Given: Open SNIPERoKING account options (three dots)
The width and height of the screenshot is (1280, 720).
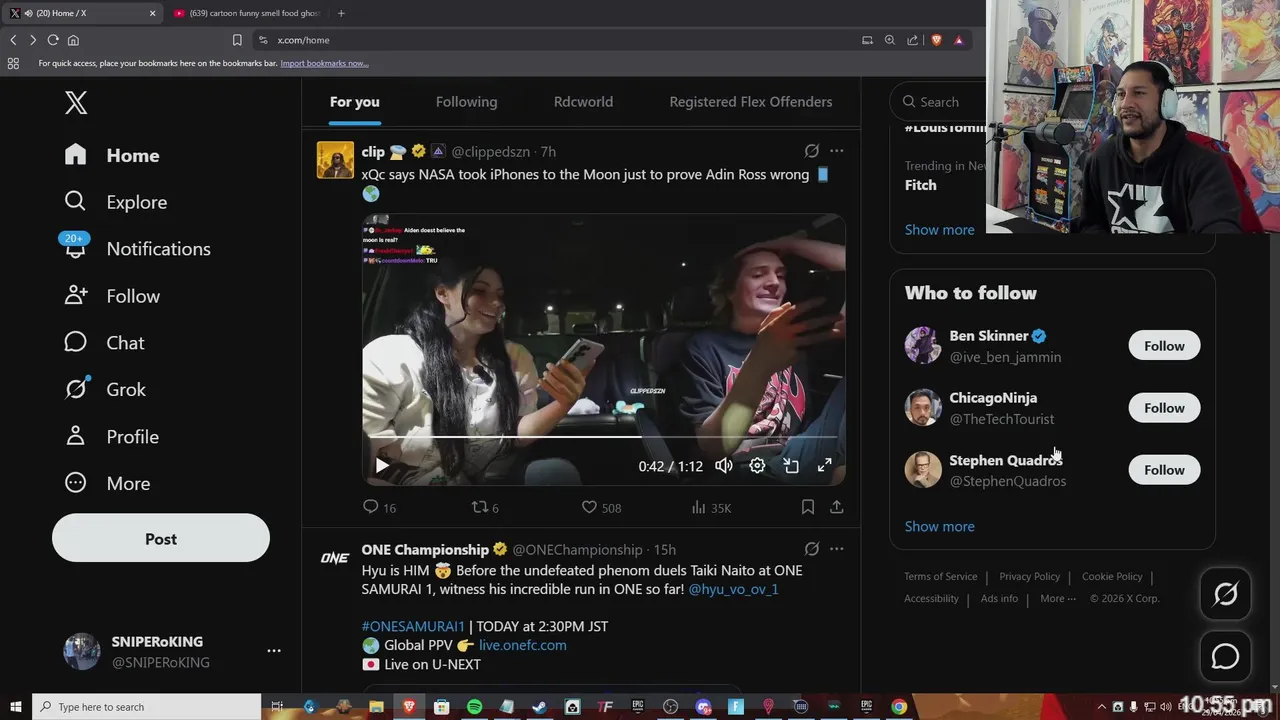Looking at the screenshot, I should point(274,651).
